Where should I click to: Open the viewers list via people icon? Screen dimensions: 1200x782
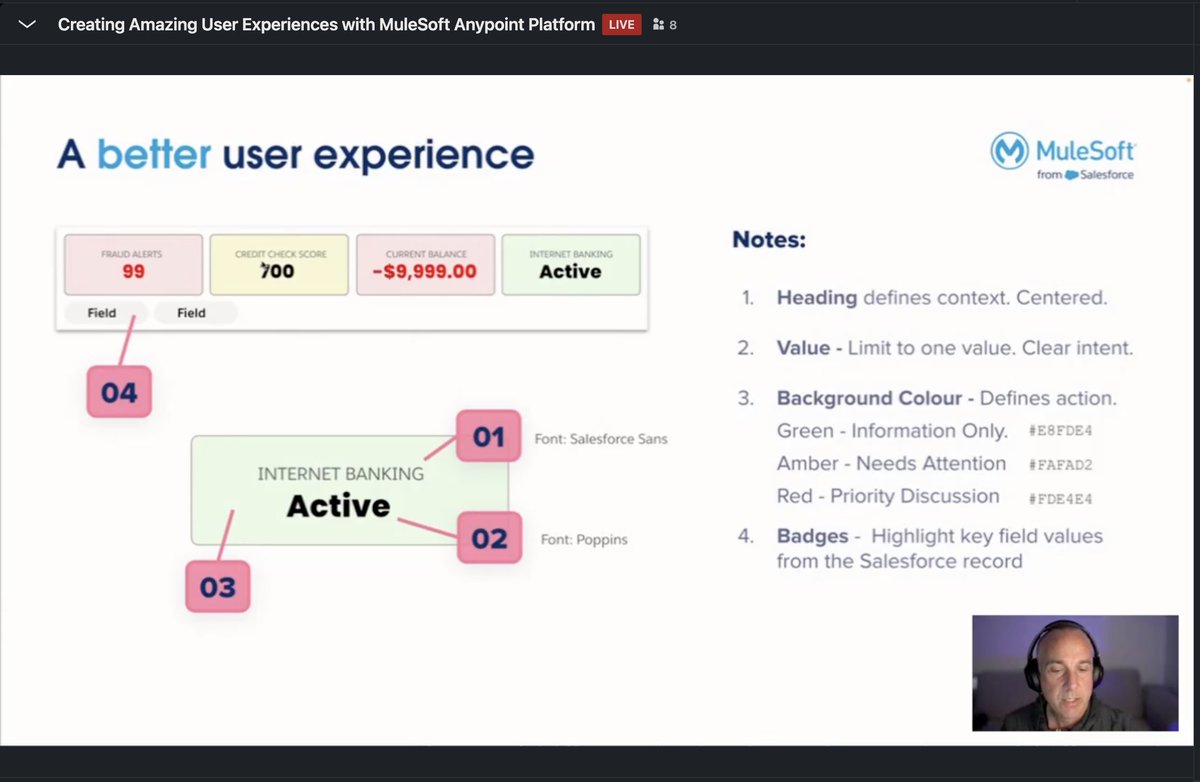tap(658, 24)
